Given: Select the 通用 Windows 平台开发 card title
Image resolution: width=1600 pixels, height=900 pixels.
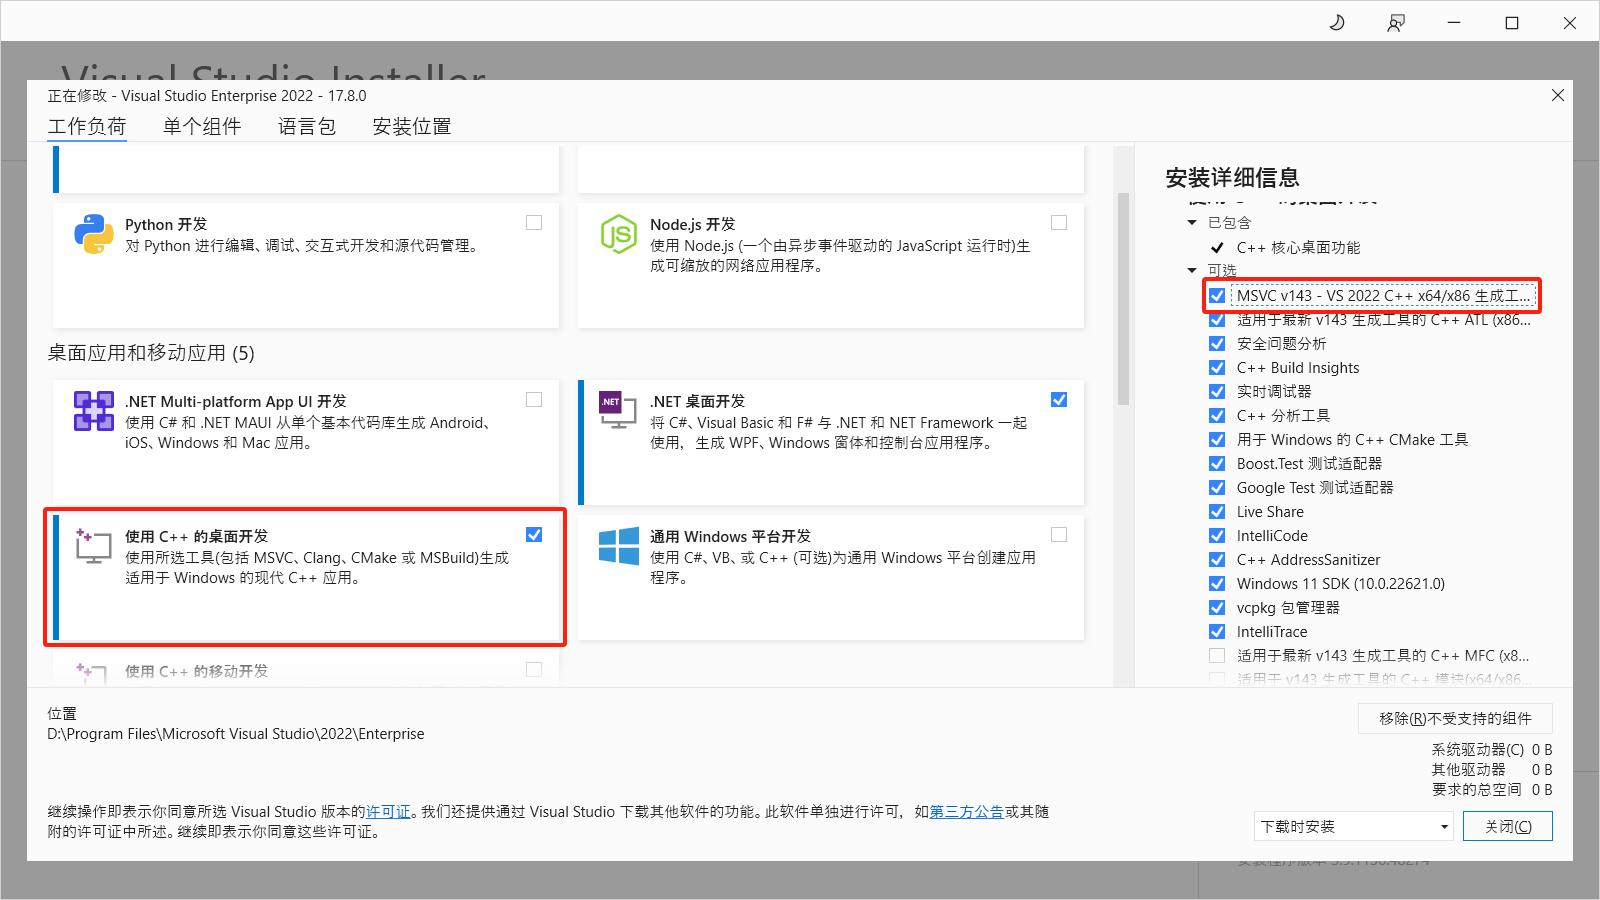Looking at the screenshot, I should point(730,536).
